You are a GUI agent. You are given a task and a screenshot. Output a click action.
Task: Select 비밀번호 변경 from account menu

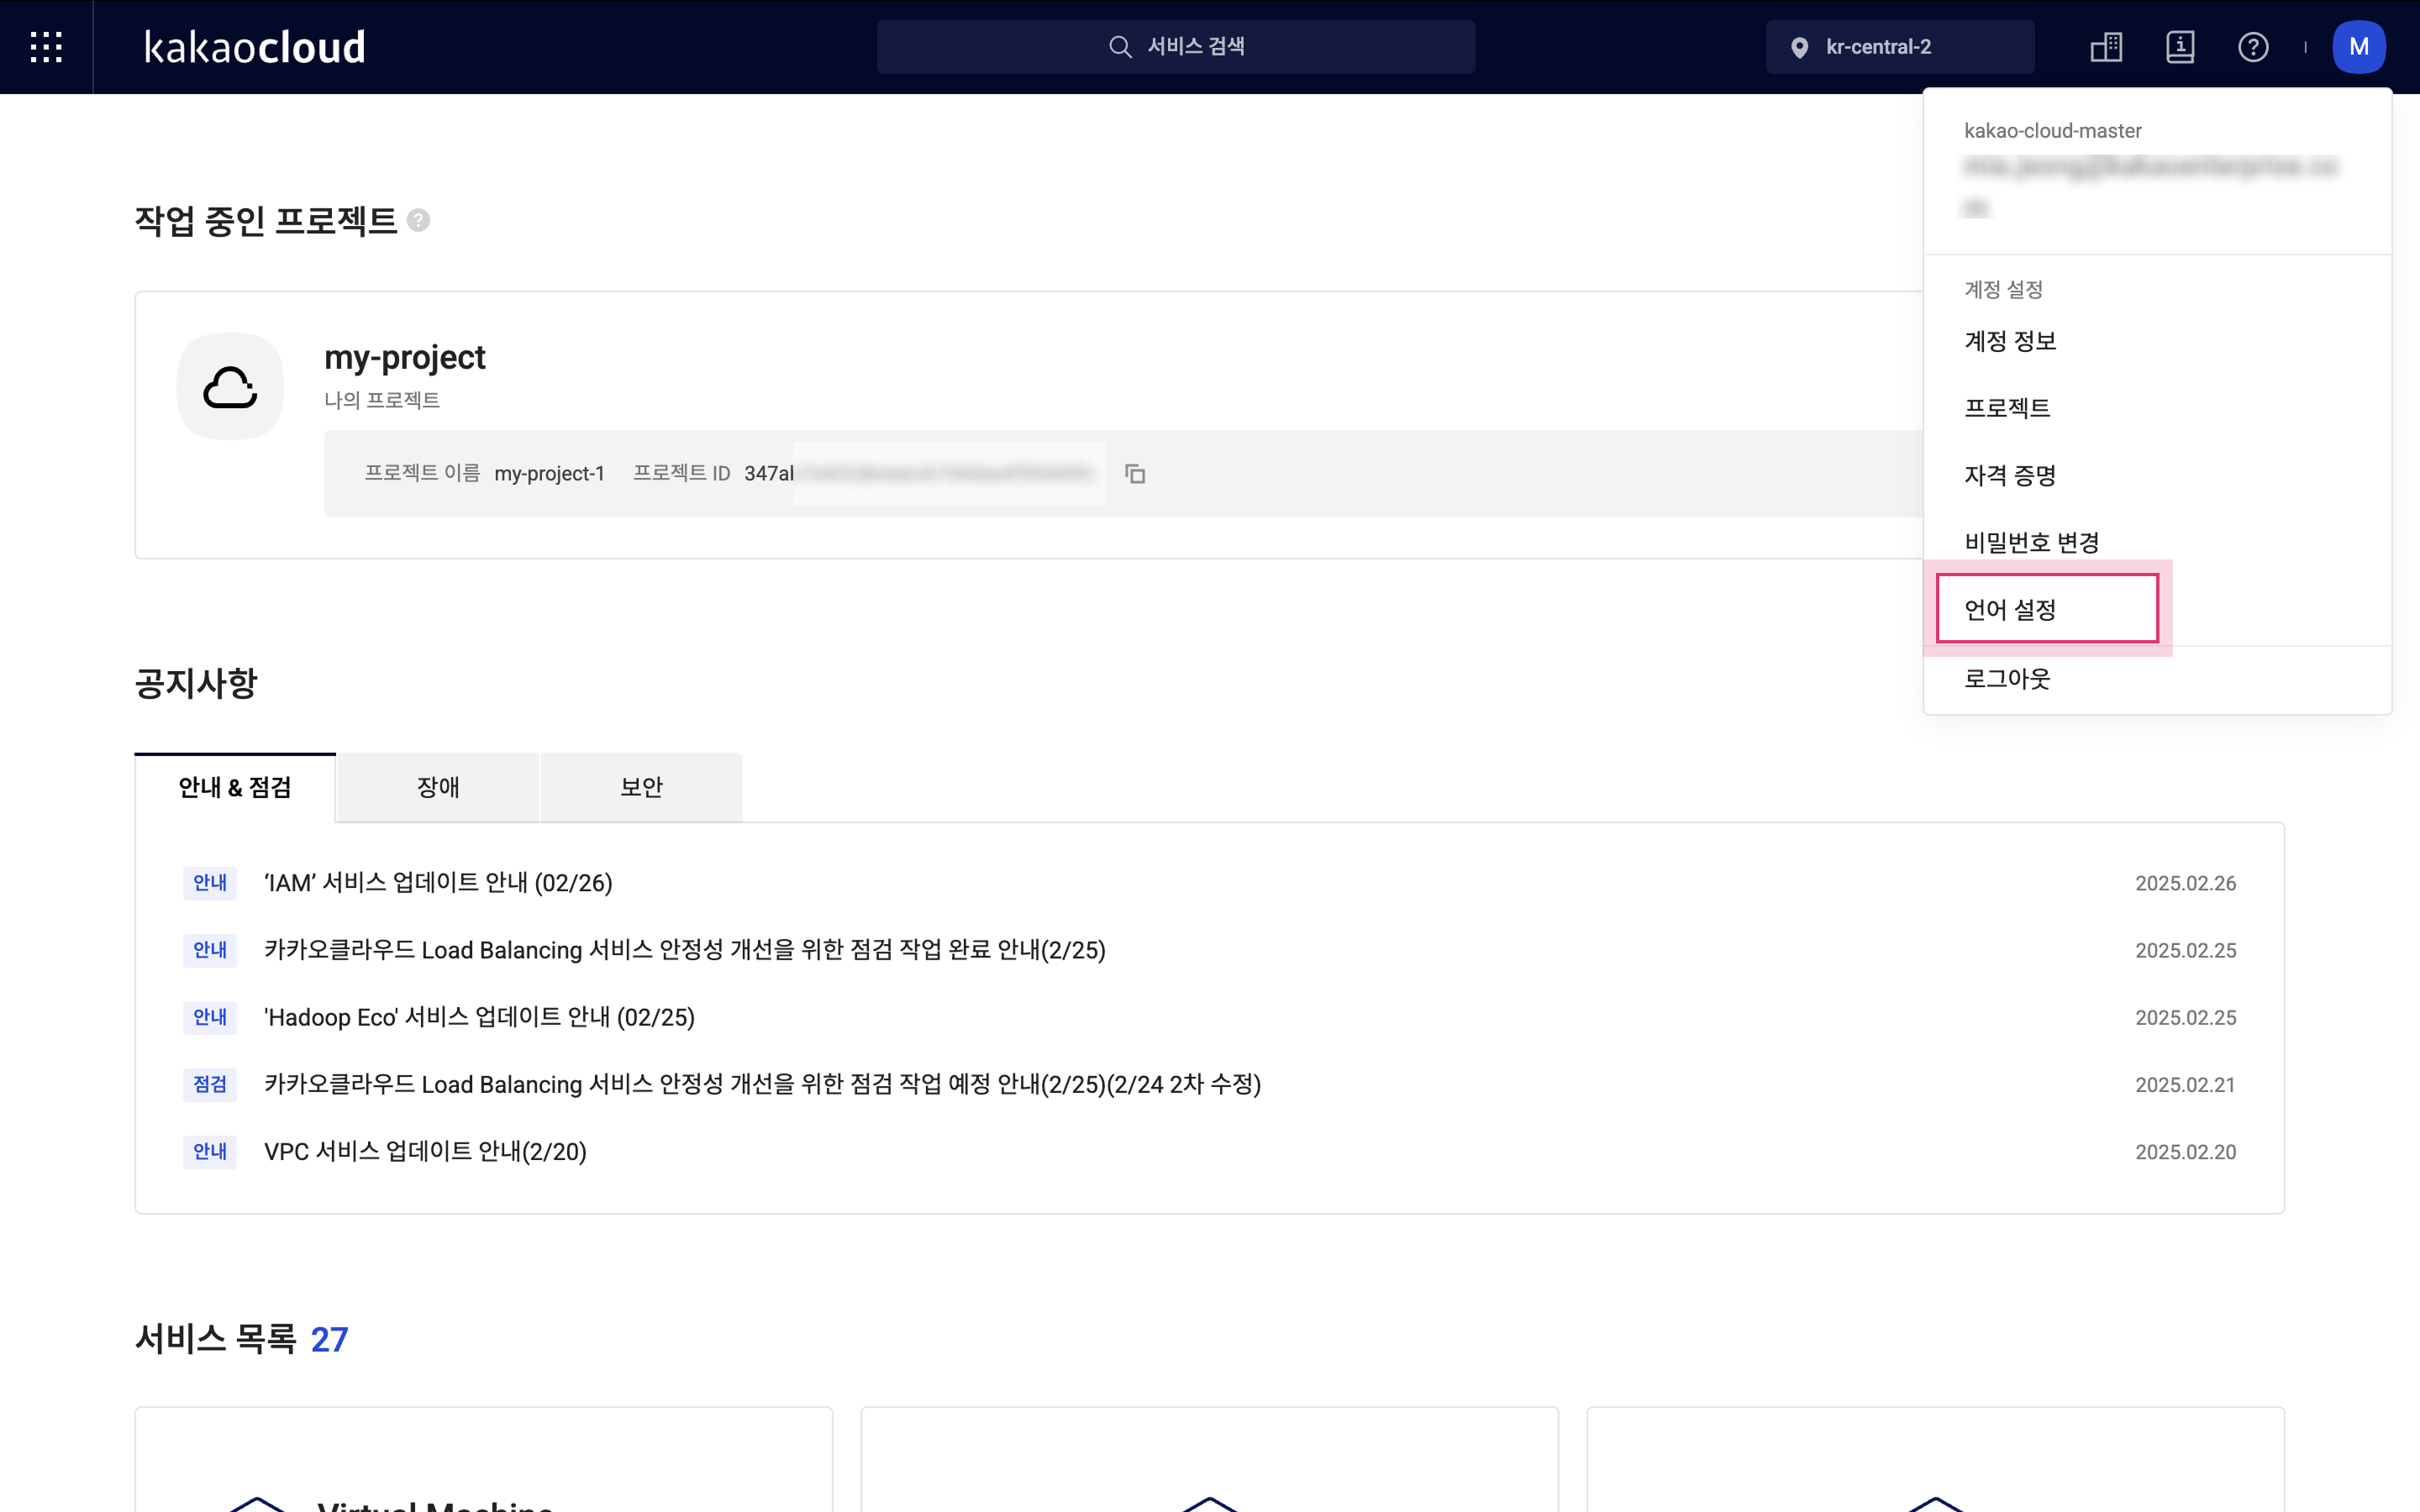pyautogui.click(x=2031, y=542)
